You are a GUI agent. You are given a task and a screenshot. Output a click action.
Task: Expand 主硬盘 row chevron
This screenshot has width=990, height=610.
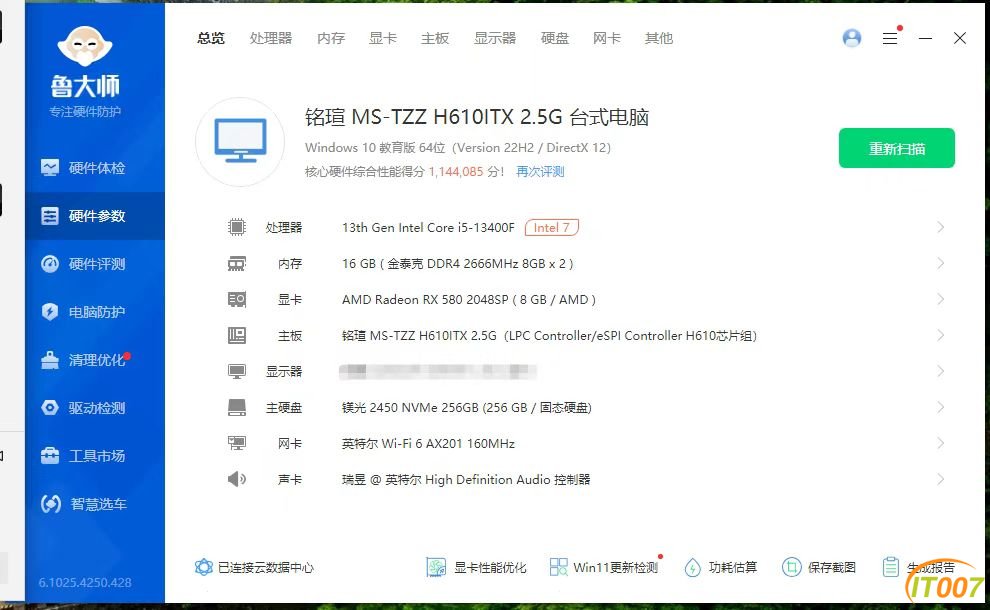[941, 407]
